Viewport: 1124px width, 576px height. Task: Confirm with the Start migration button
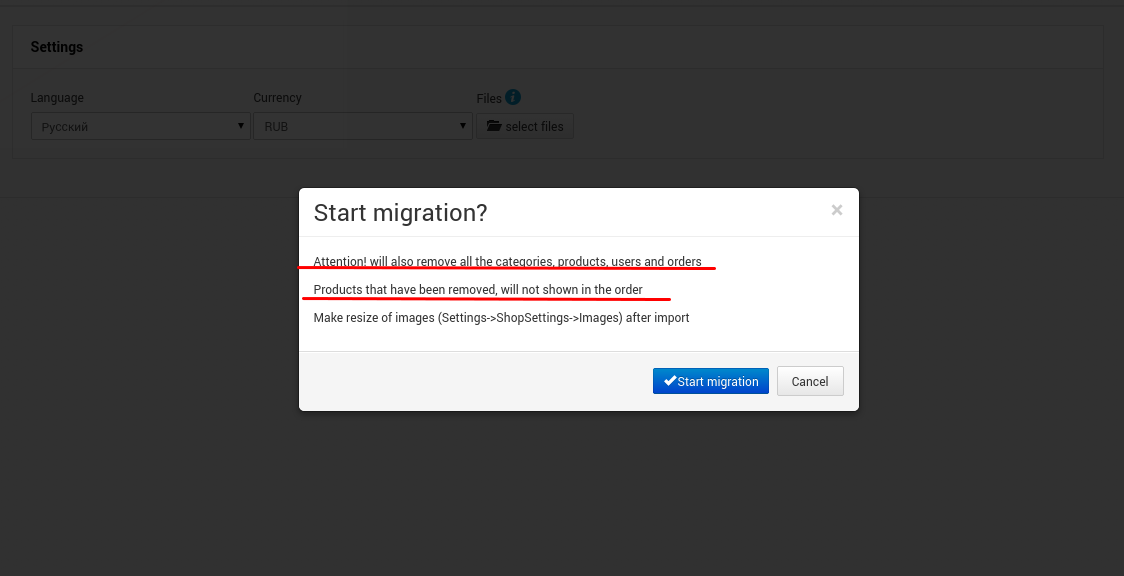pyautogui.click(x=710, y=381)
